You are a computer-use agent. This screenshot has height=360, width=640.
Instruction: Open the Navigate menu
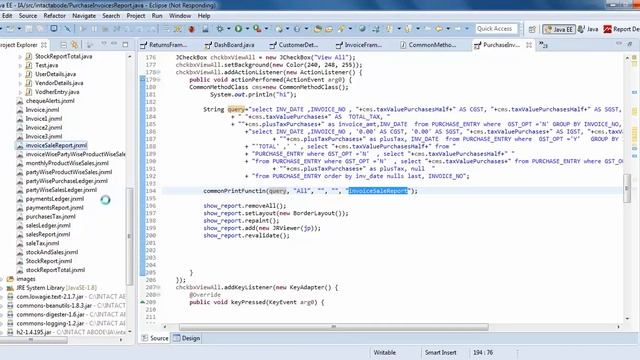84,16
